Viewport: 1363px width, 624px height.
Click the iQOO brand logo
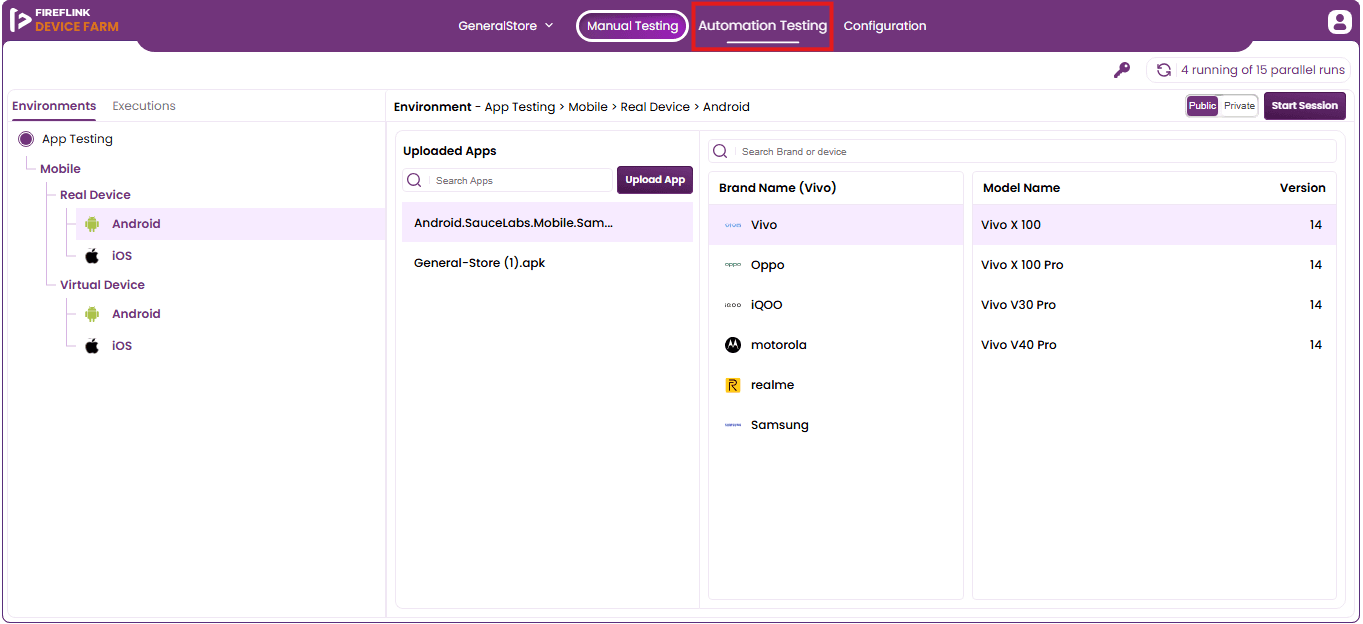tap(733, 305)
